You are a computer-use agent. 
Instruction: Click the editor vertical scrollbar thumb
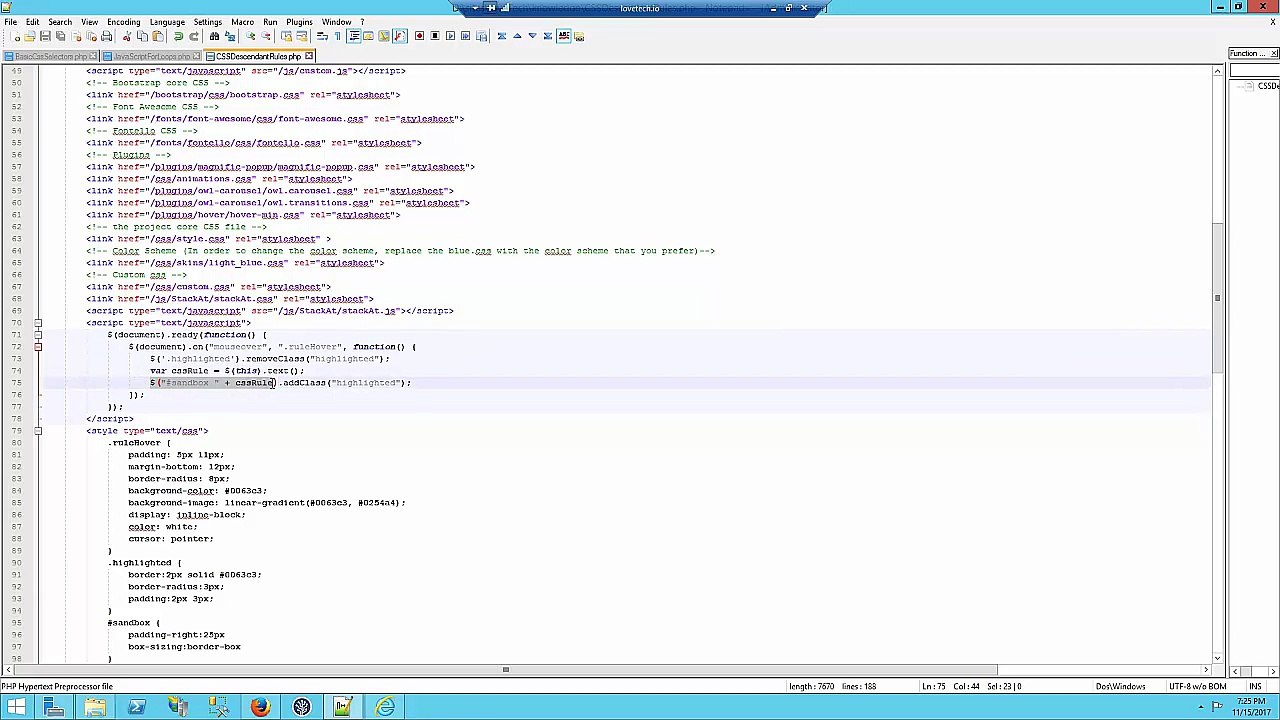pos(1217,297)
